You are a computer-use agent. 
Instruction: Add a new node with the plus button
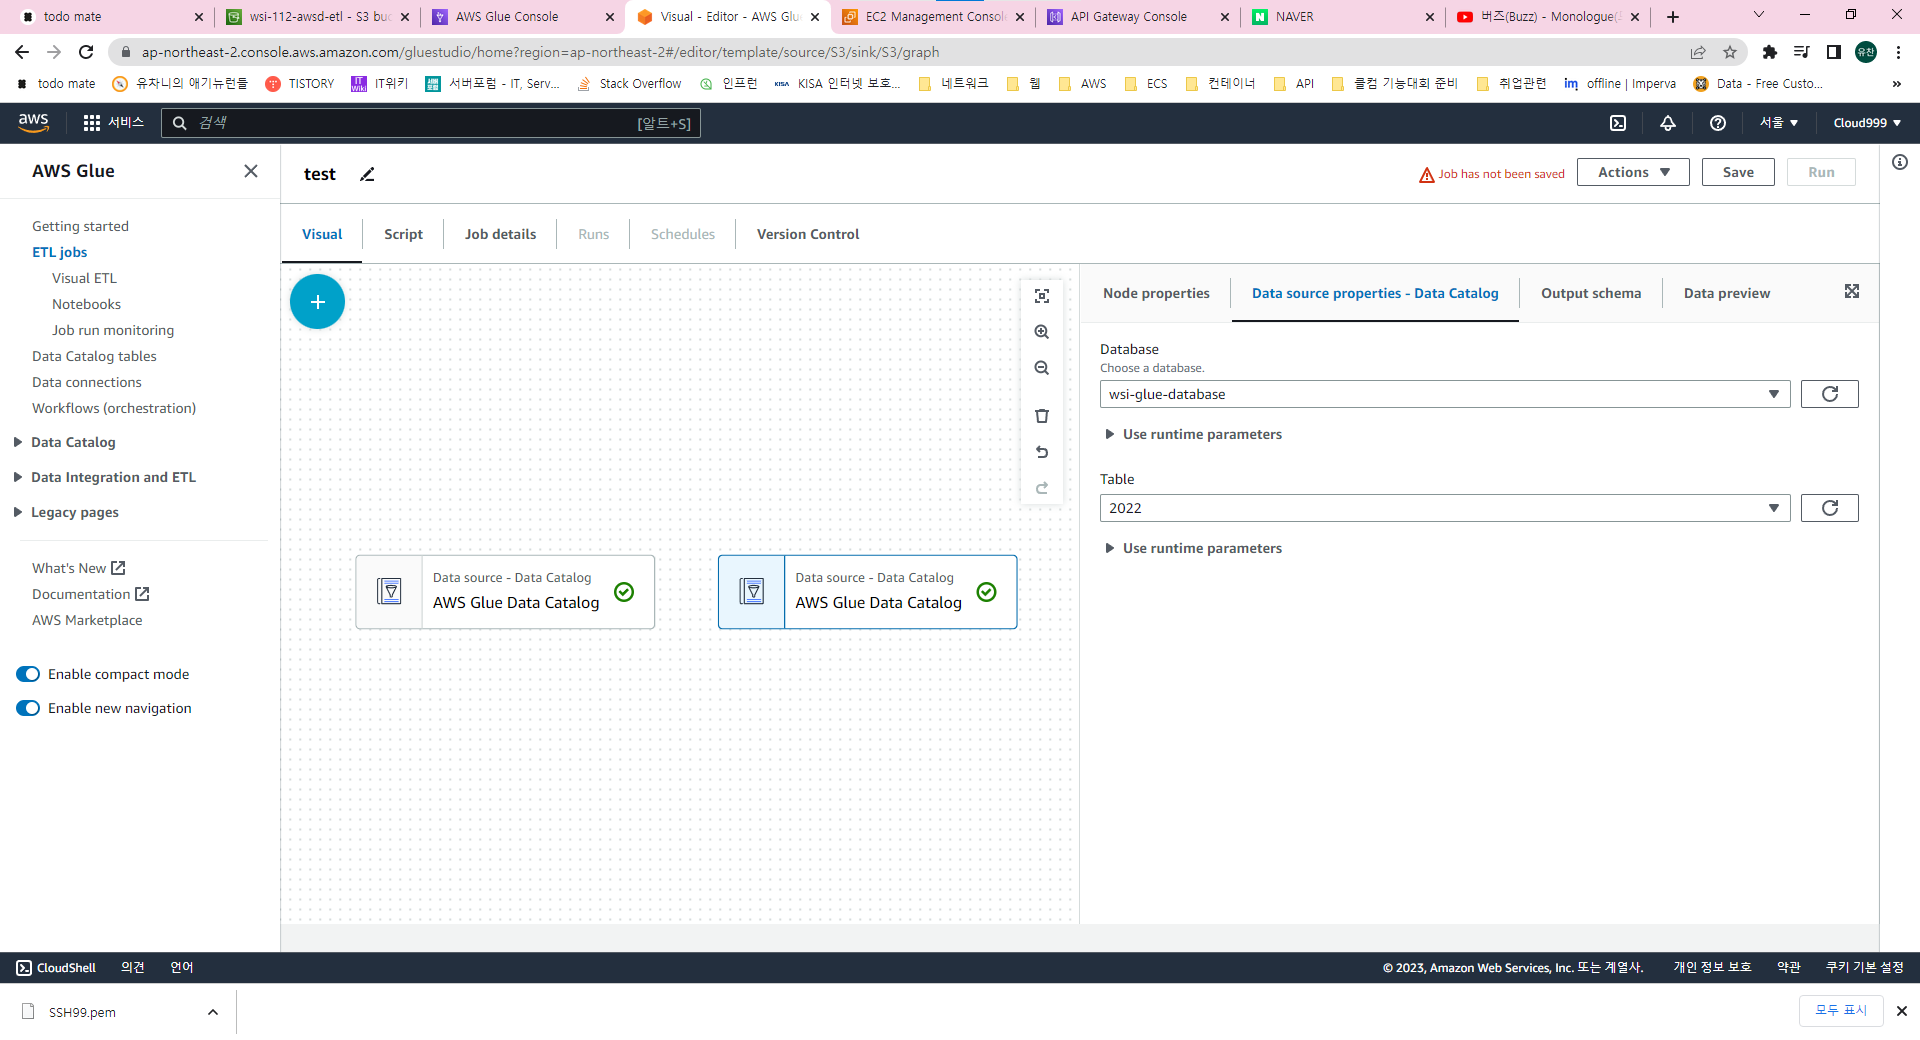pyautogui.click(x=317, y=302)
